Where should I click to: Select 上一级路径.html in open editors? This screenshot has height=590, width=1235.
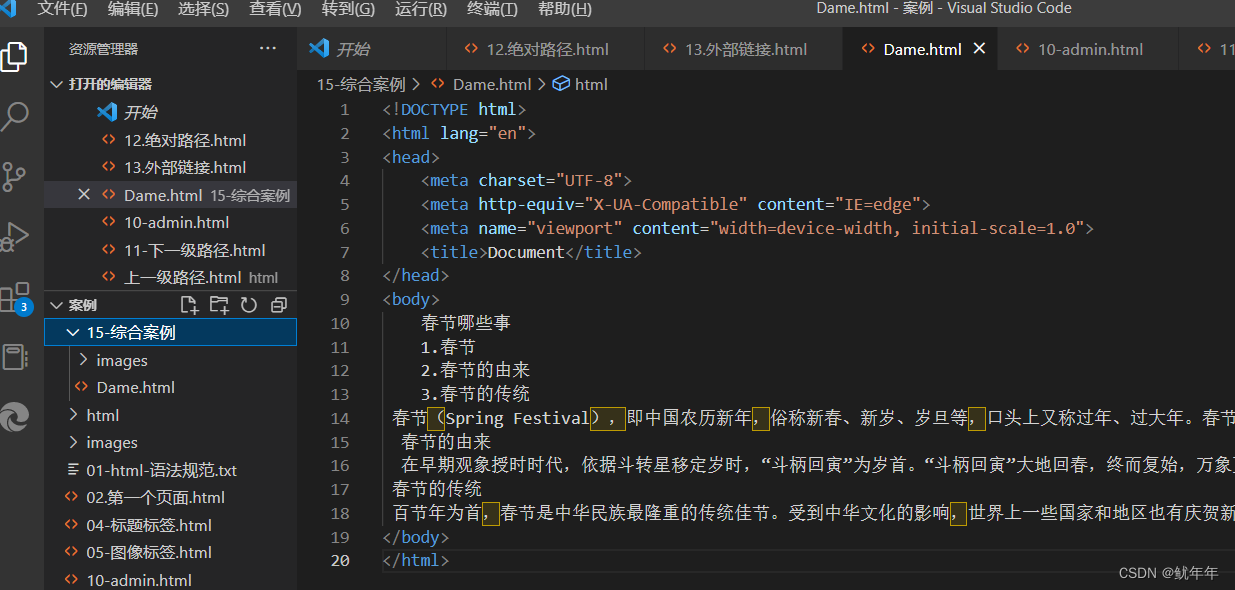point(171,277)
